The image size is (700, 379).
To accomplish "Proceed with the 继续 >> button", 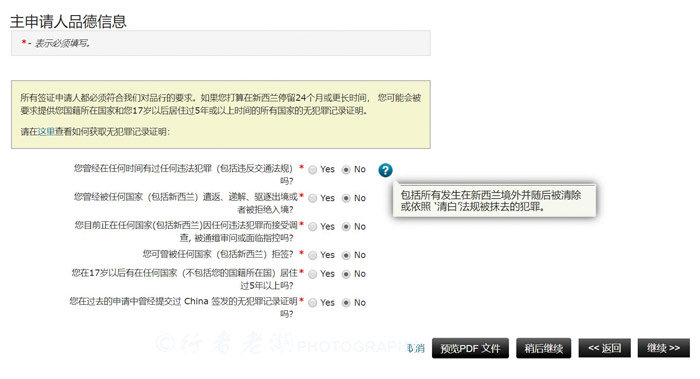I will point(663,348).
